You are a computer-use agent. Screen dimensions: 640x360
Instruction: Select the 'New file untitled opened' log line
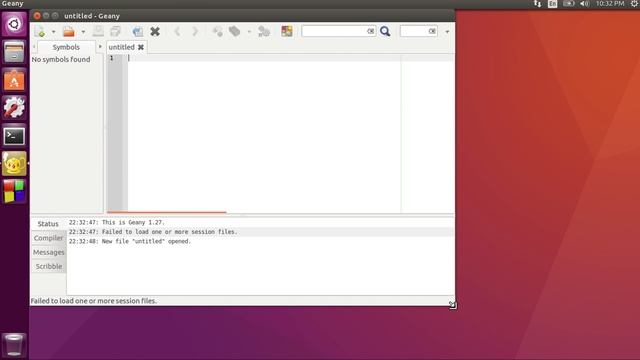click(x=260, y=241)
